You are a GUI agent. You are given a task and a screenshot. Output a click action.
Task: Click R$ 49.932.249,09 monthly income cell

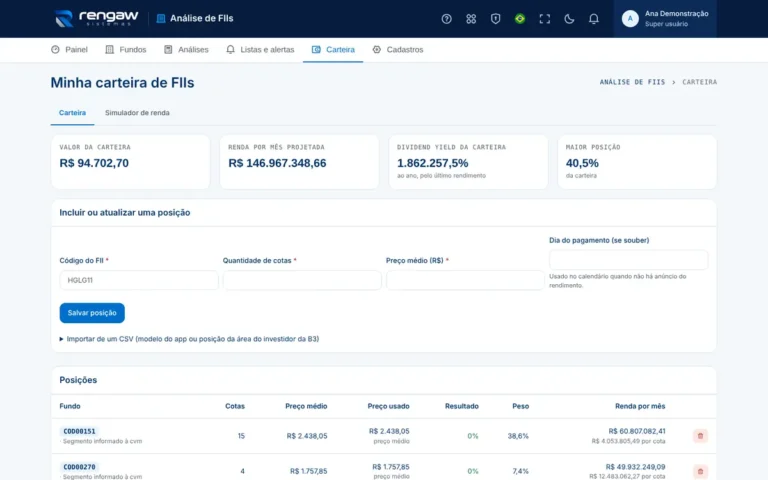[x=635, y=467]
